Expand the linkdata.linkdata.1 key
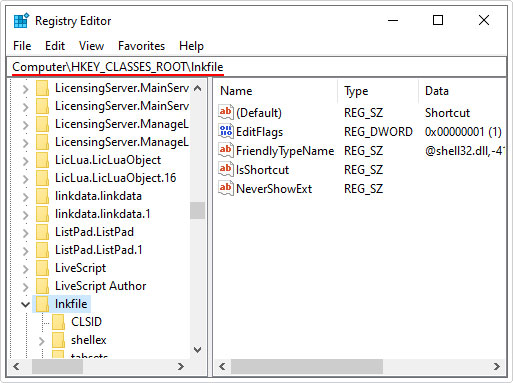 [26, 215]
